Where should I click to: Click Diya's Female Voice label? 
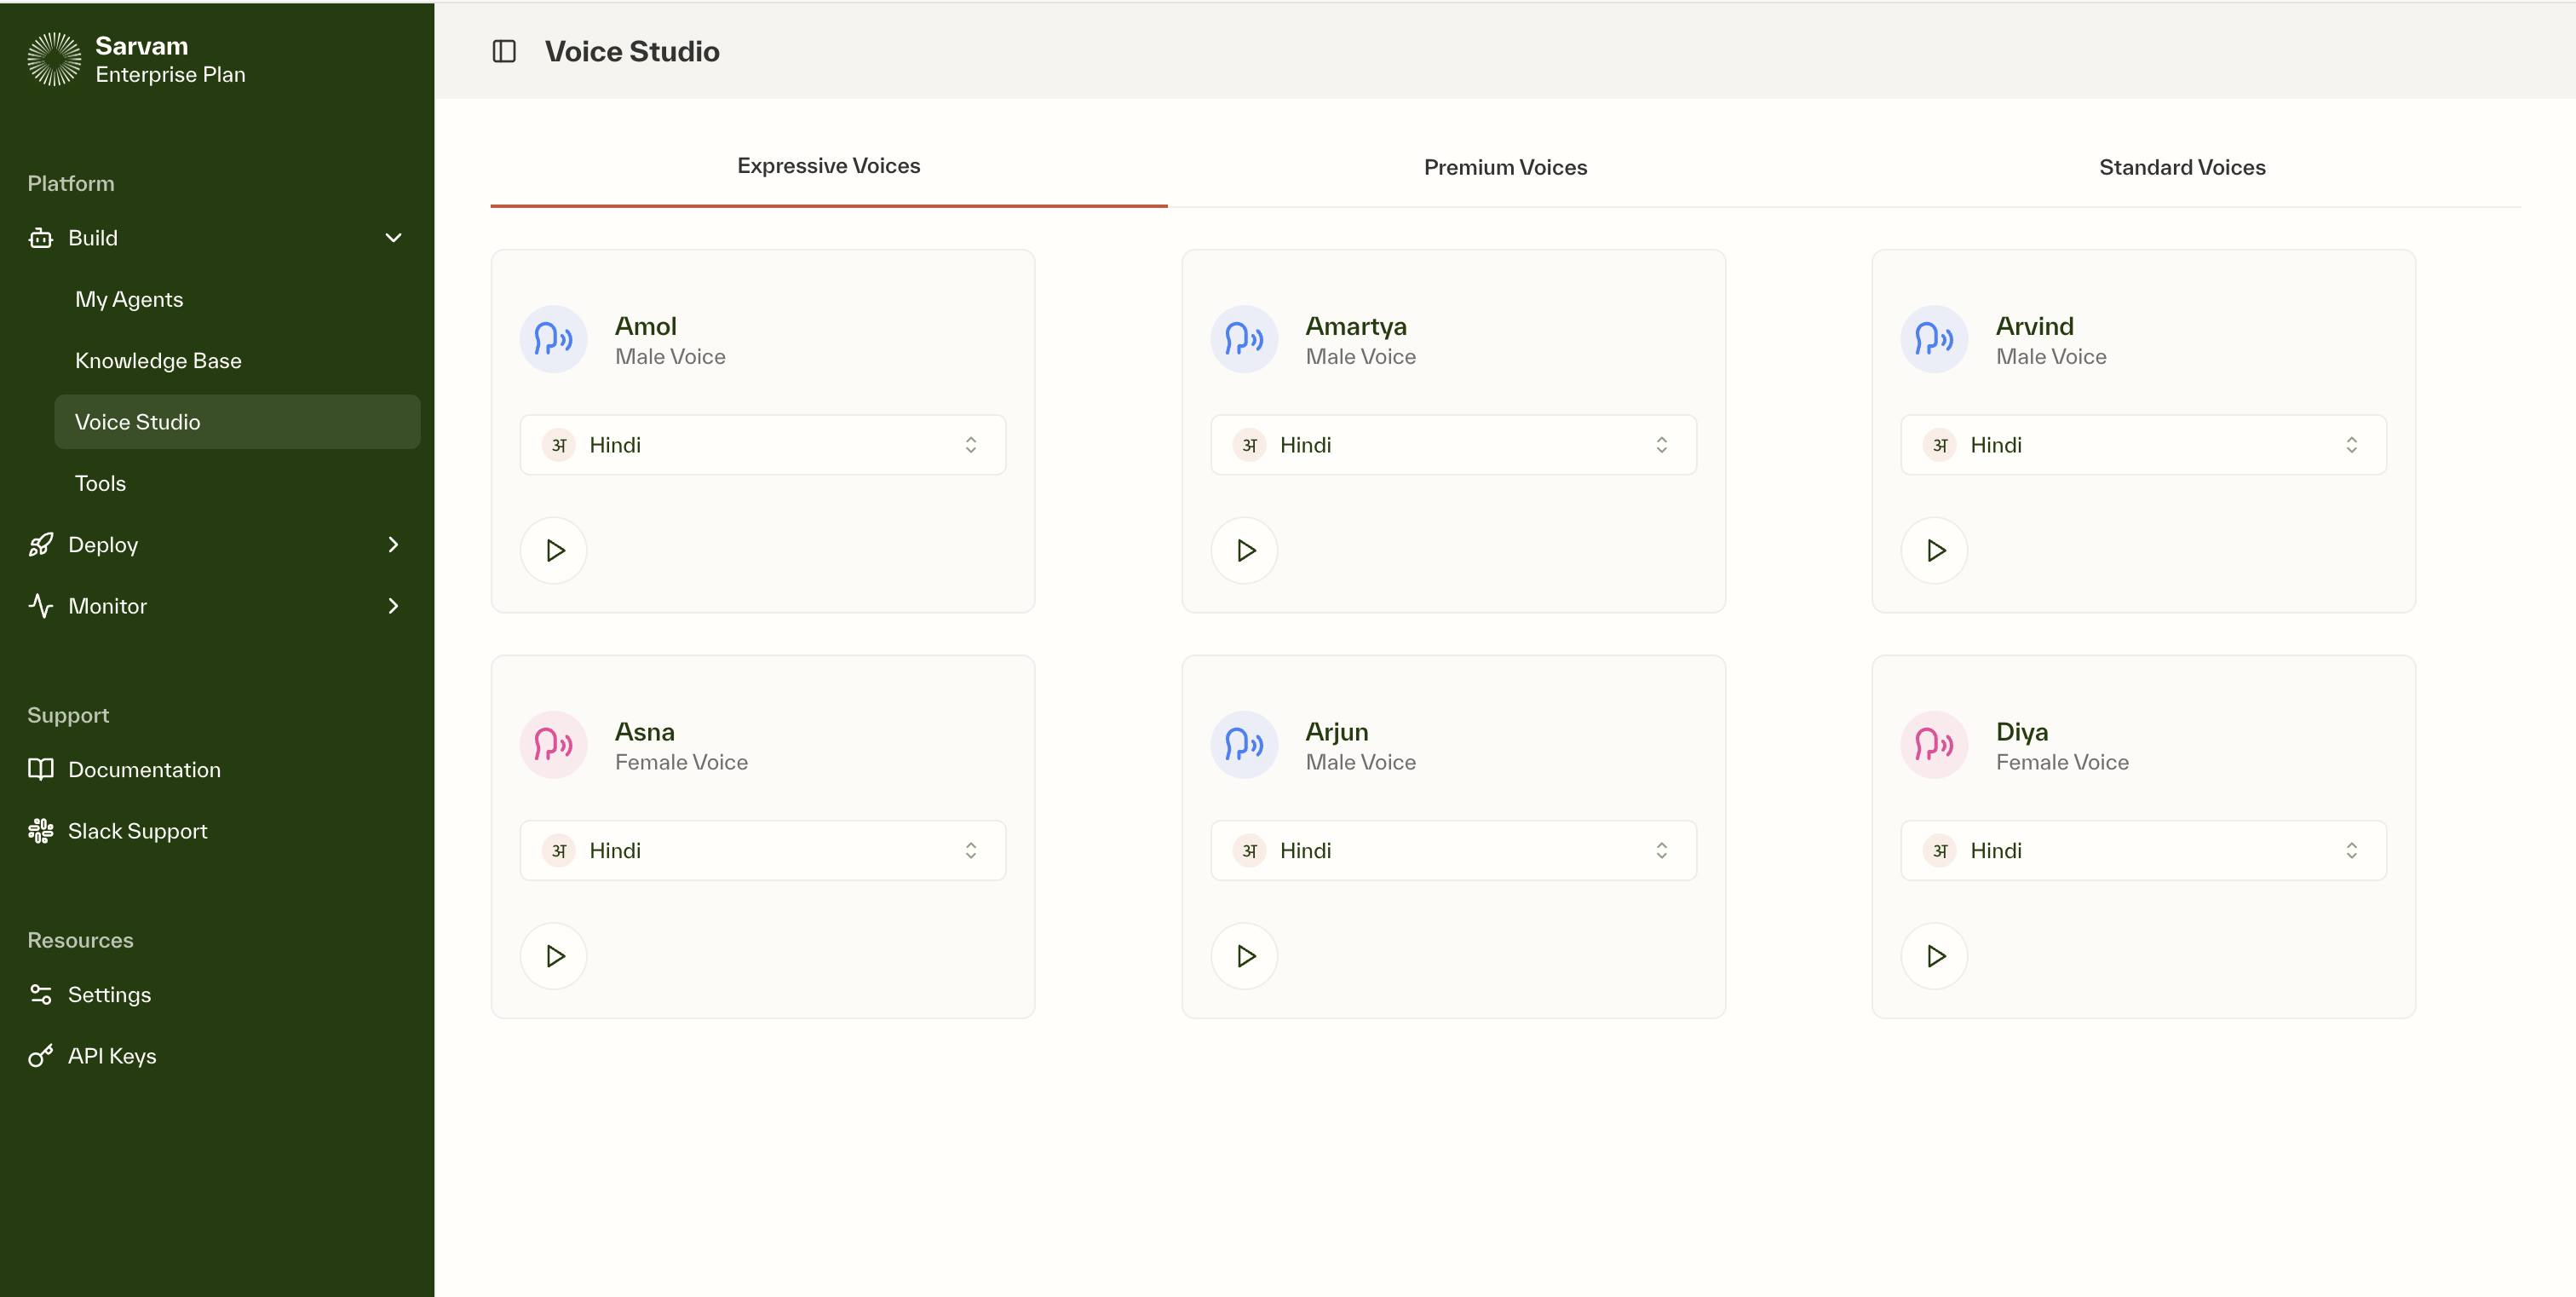(x=2062, y=762)
